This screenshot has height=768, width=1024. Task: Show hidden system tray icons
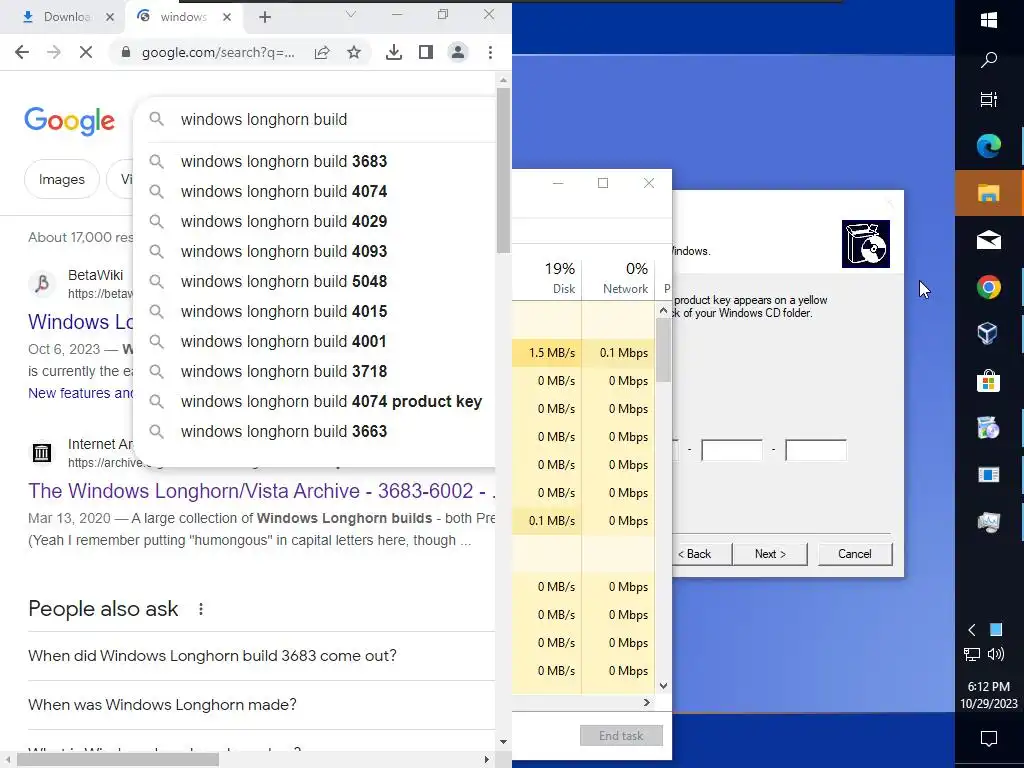(972, 630)
